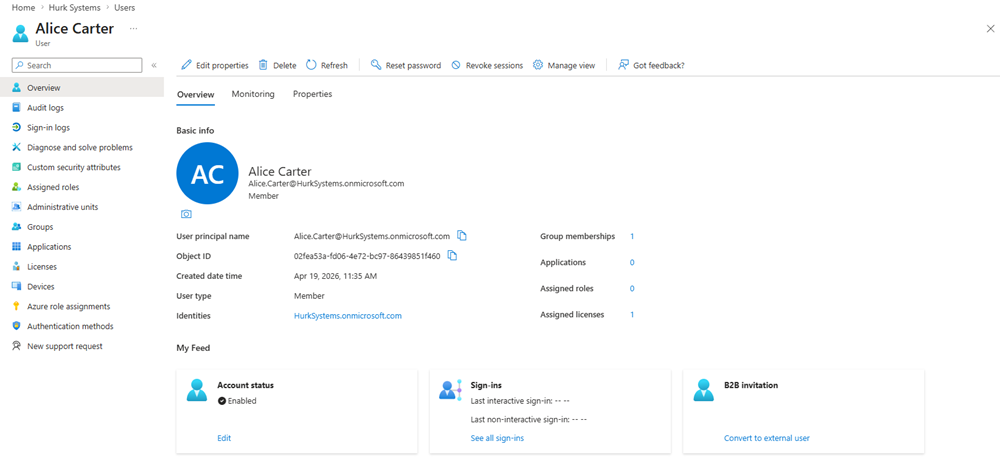The width and height of the screenshot is (1000, 467).
Task: Select the Overview tab
Action: click(x=196, y=94)
